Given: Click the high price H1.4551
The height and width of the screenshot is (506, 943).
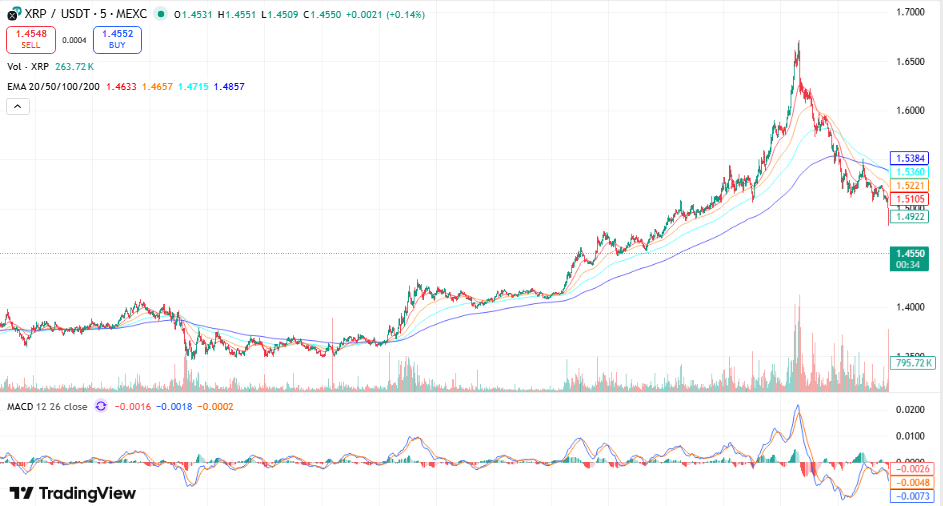Looking at the screenshot, I should coord(236,14).
